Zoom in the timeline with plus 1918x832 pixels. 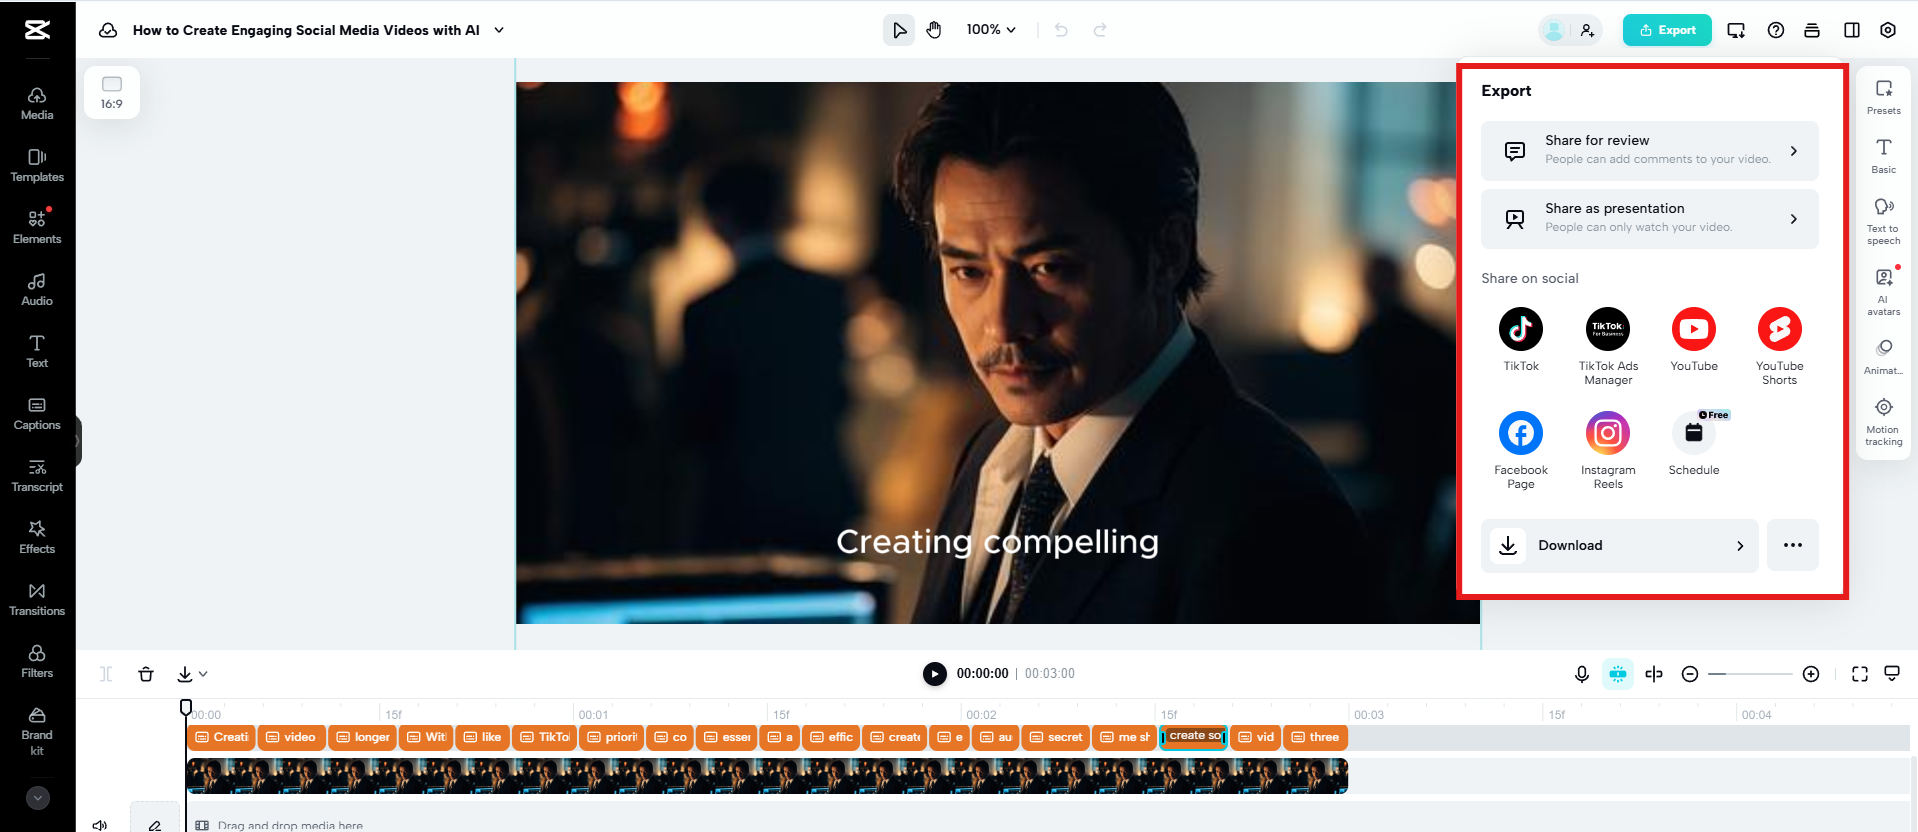pos(1811,674)
